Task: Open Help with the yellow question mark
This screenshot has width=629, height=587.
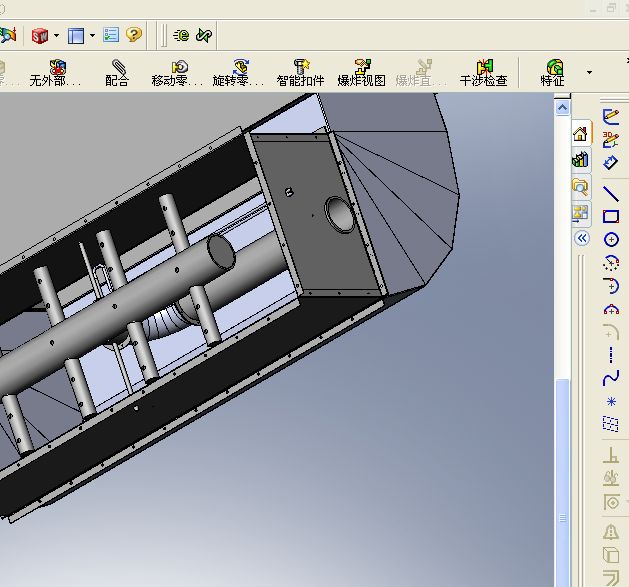Action: (134, 35)
